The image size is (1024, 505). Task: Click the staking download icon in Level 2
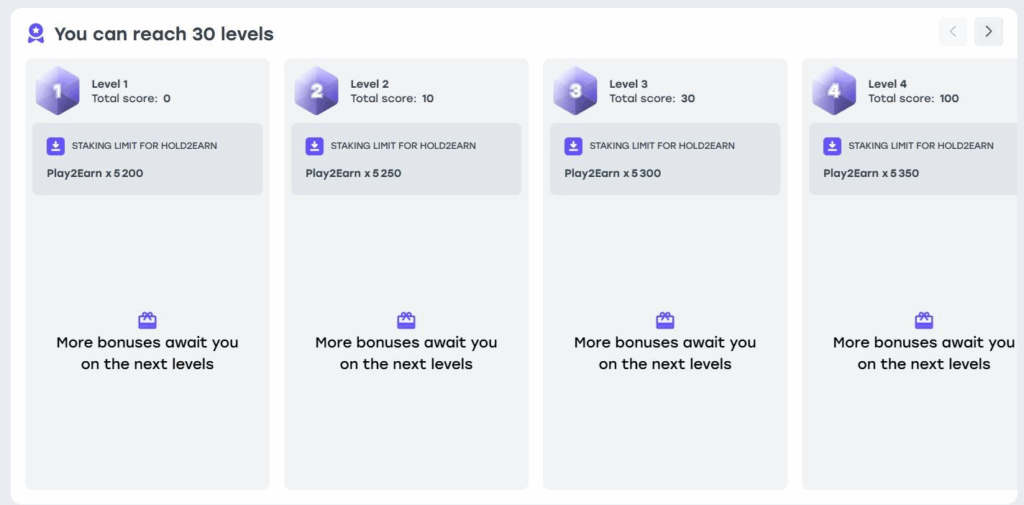[314, 146]
